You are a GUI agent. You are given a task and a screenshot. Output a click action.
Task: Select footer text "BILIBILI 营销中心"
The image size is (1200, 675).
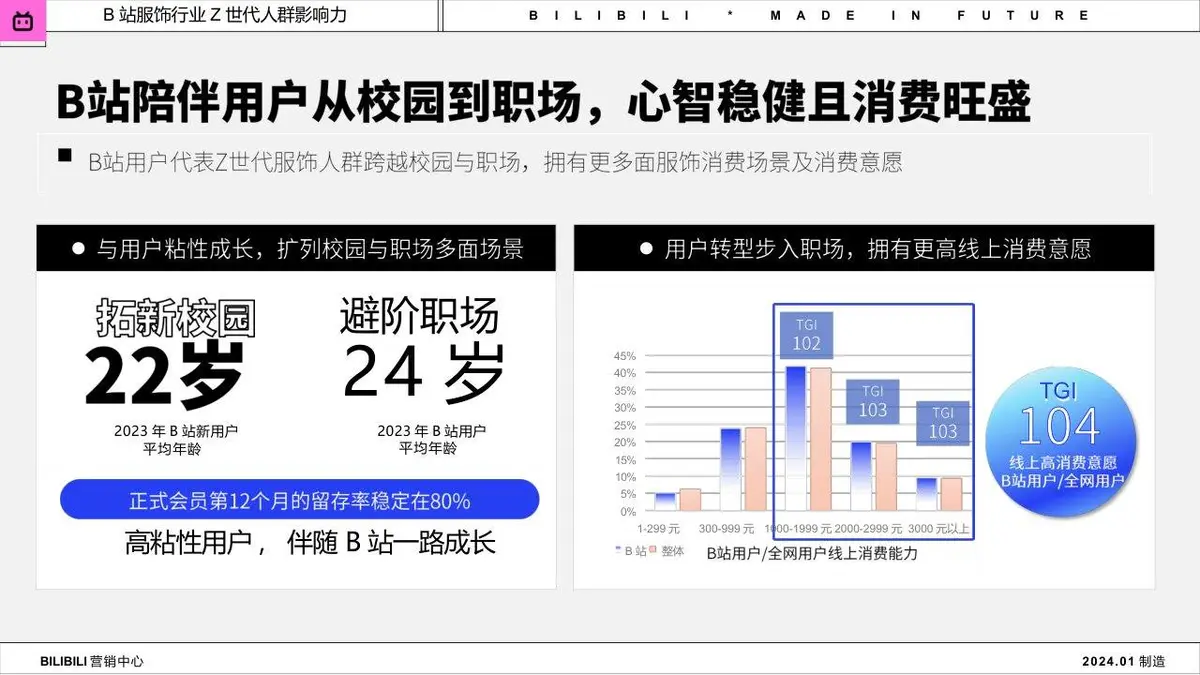pyautogui.click(x=92, y=661)
